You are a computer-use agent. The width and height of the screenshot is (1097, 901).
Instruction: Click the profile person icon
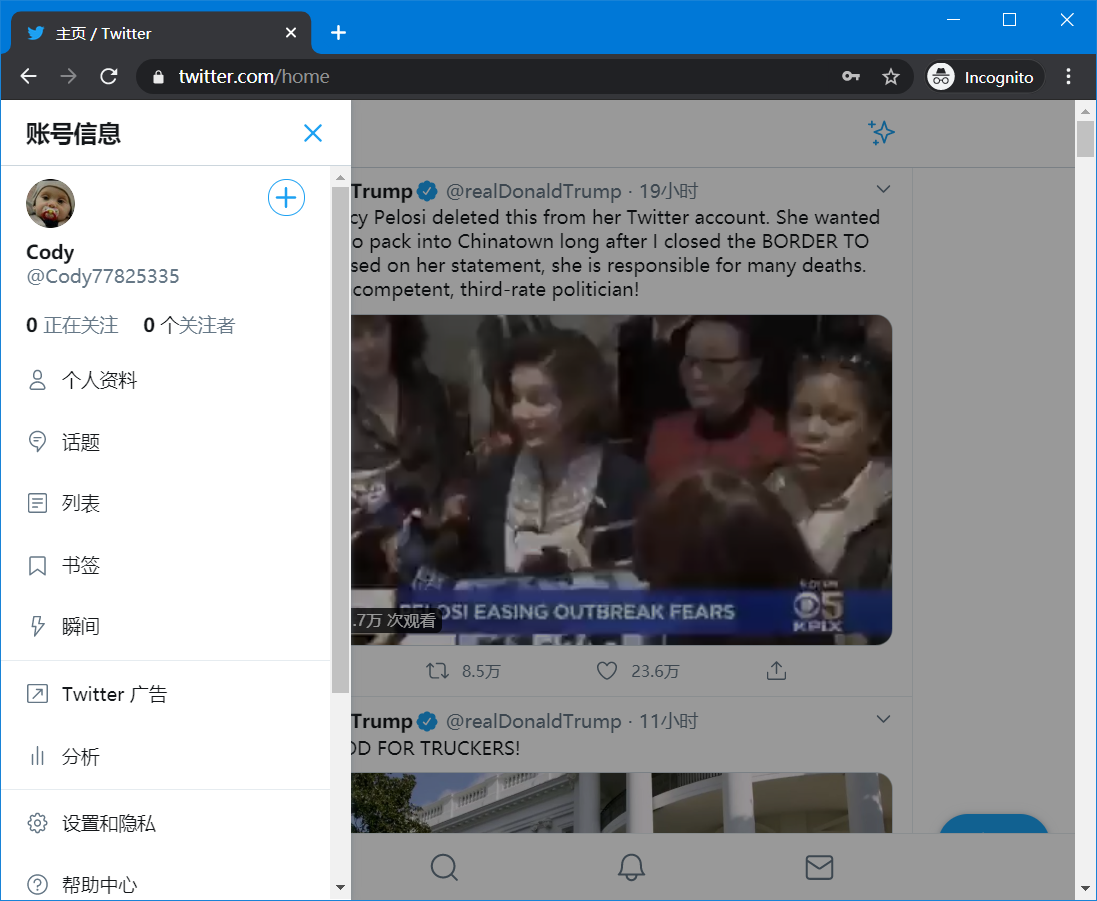coord(37,381)
